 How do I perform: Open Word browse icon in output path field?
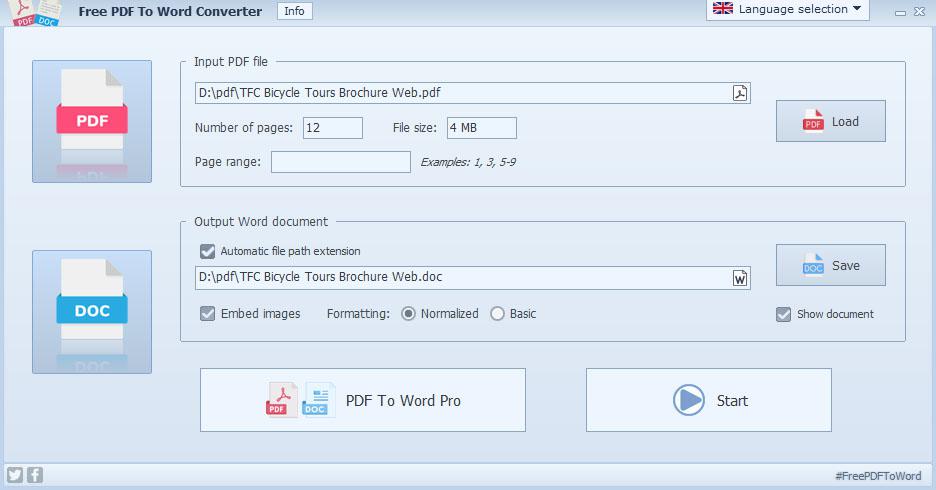point(740,278)
